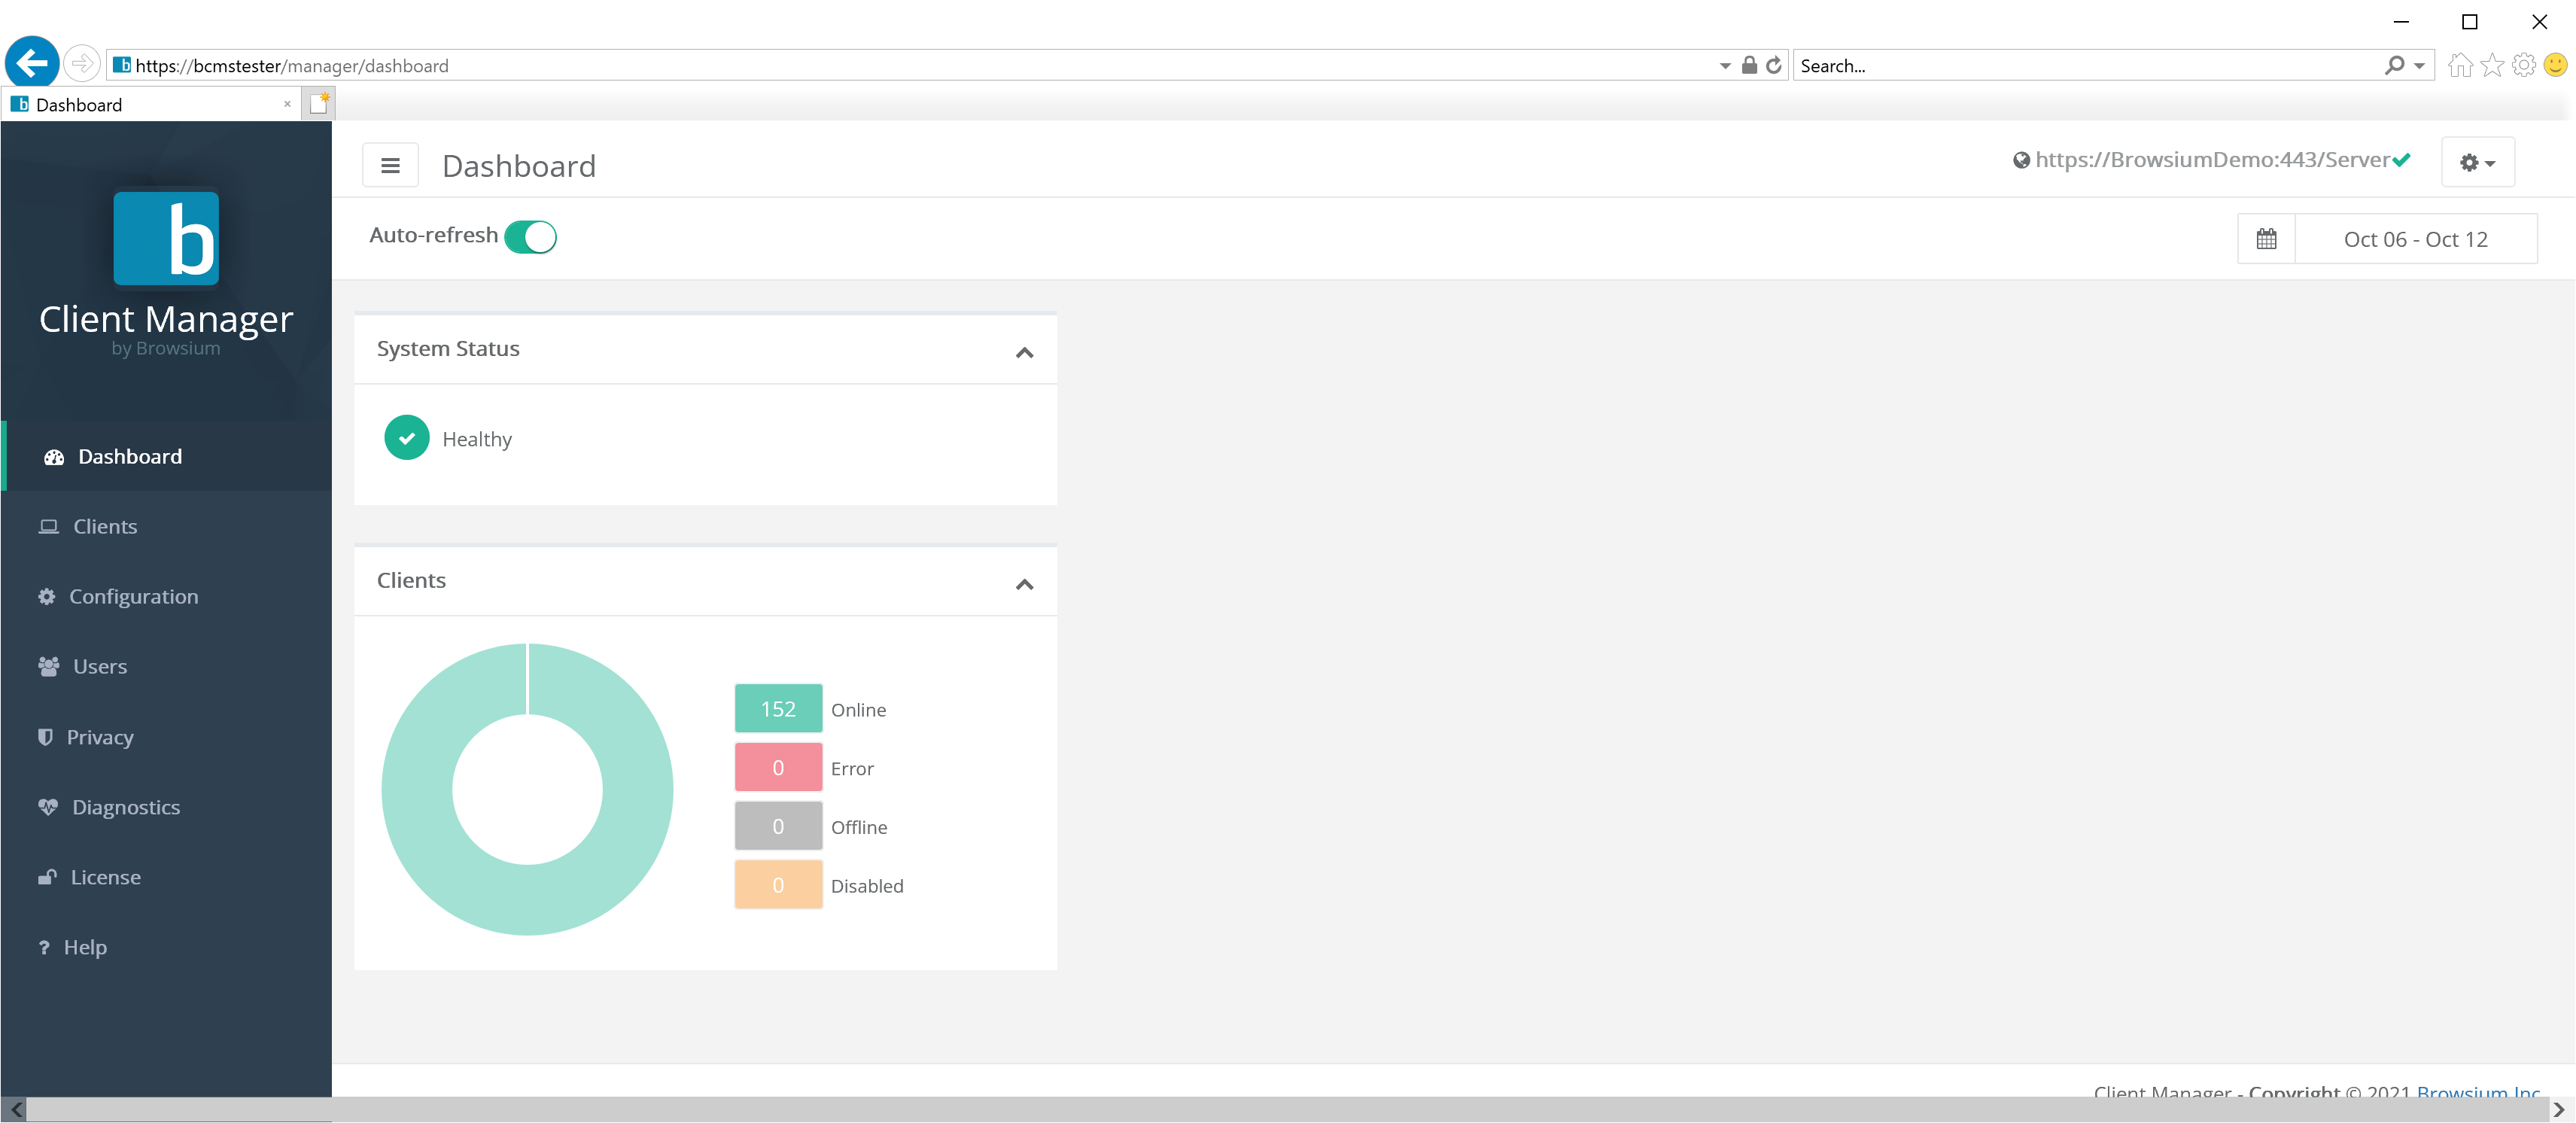Open the settings gear dropdown at top right
Screen dimensions: 2576x1123
click(2477, 161)
